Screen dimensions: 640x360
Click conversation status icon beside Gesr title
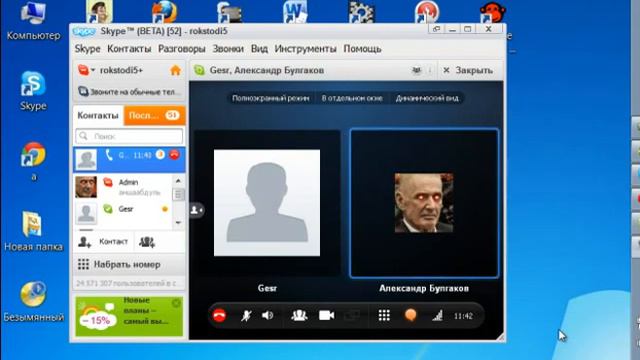pyautogui.click(x=199, y=70)
